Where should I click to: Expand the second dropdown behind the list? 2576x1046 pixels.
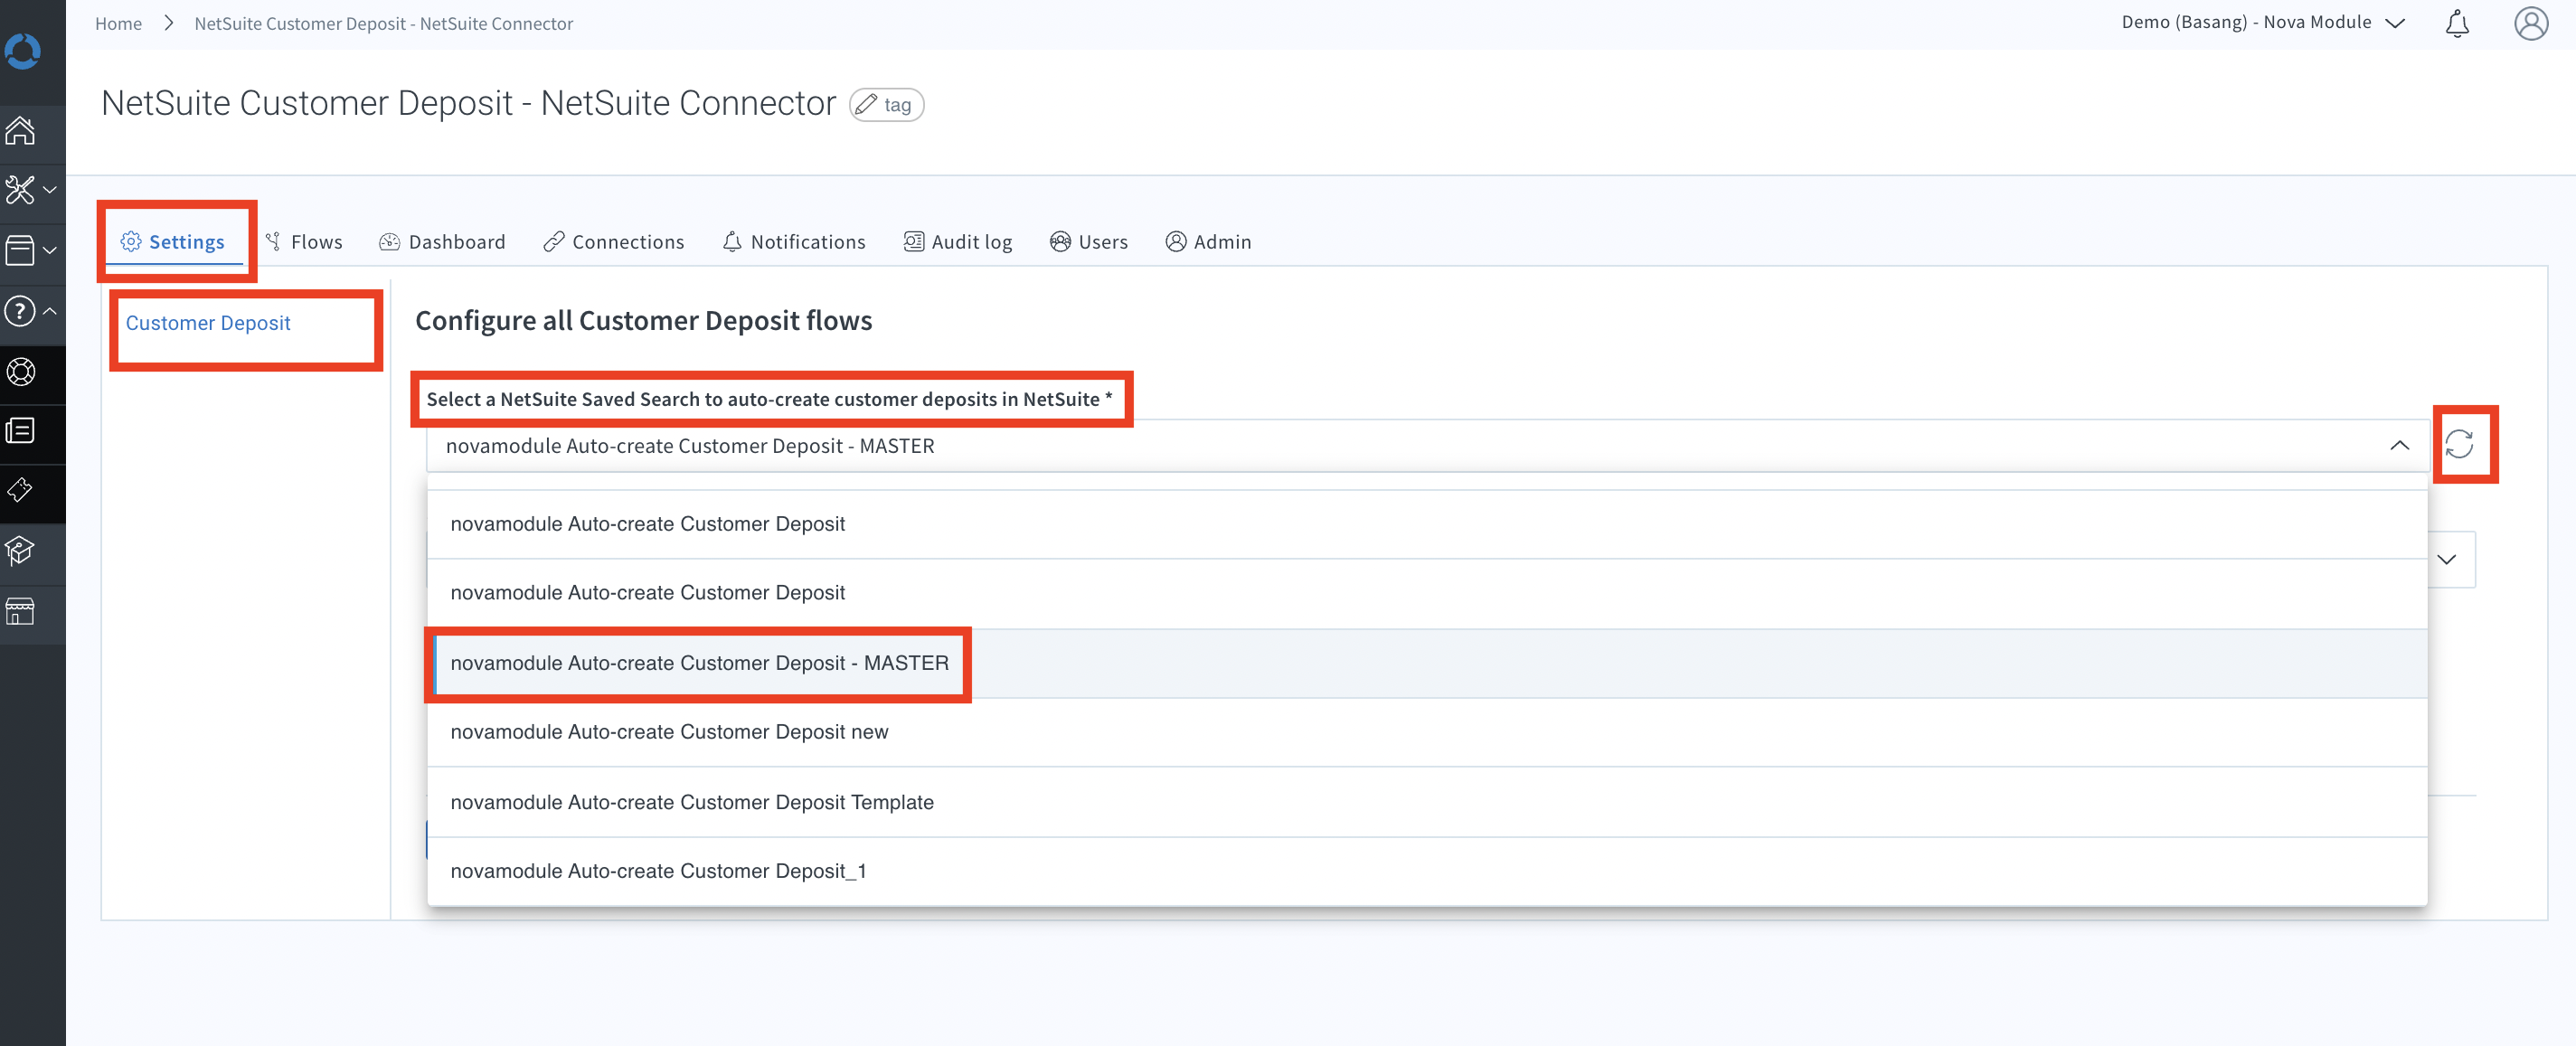[x=2446, y=560]
